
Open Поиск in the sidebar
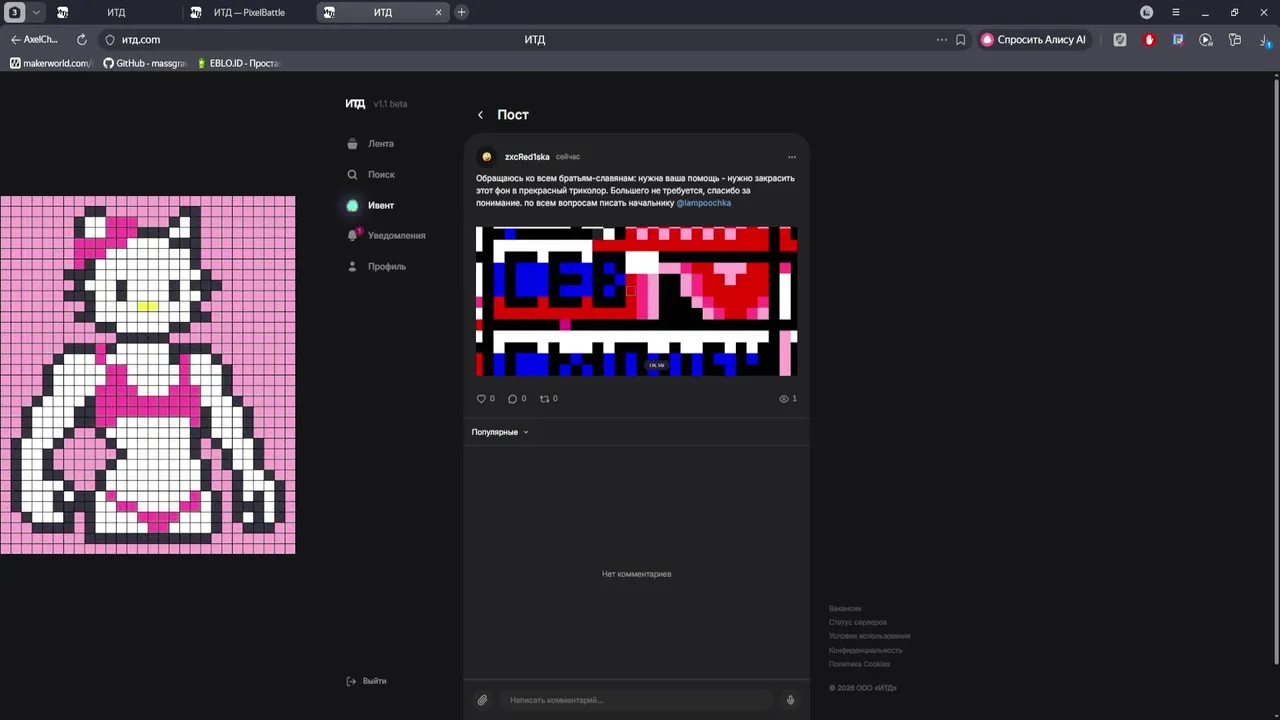click(x=371, y=174)
